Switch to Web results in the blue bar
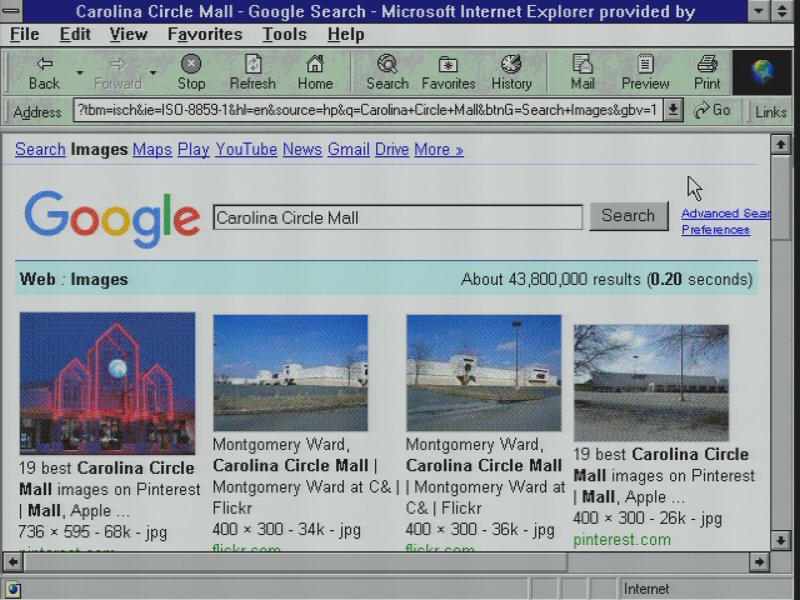Image resolution: width=800 pixels, height=600 pixels. (37, 279)
